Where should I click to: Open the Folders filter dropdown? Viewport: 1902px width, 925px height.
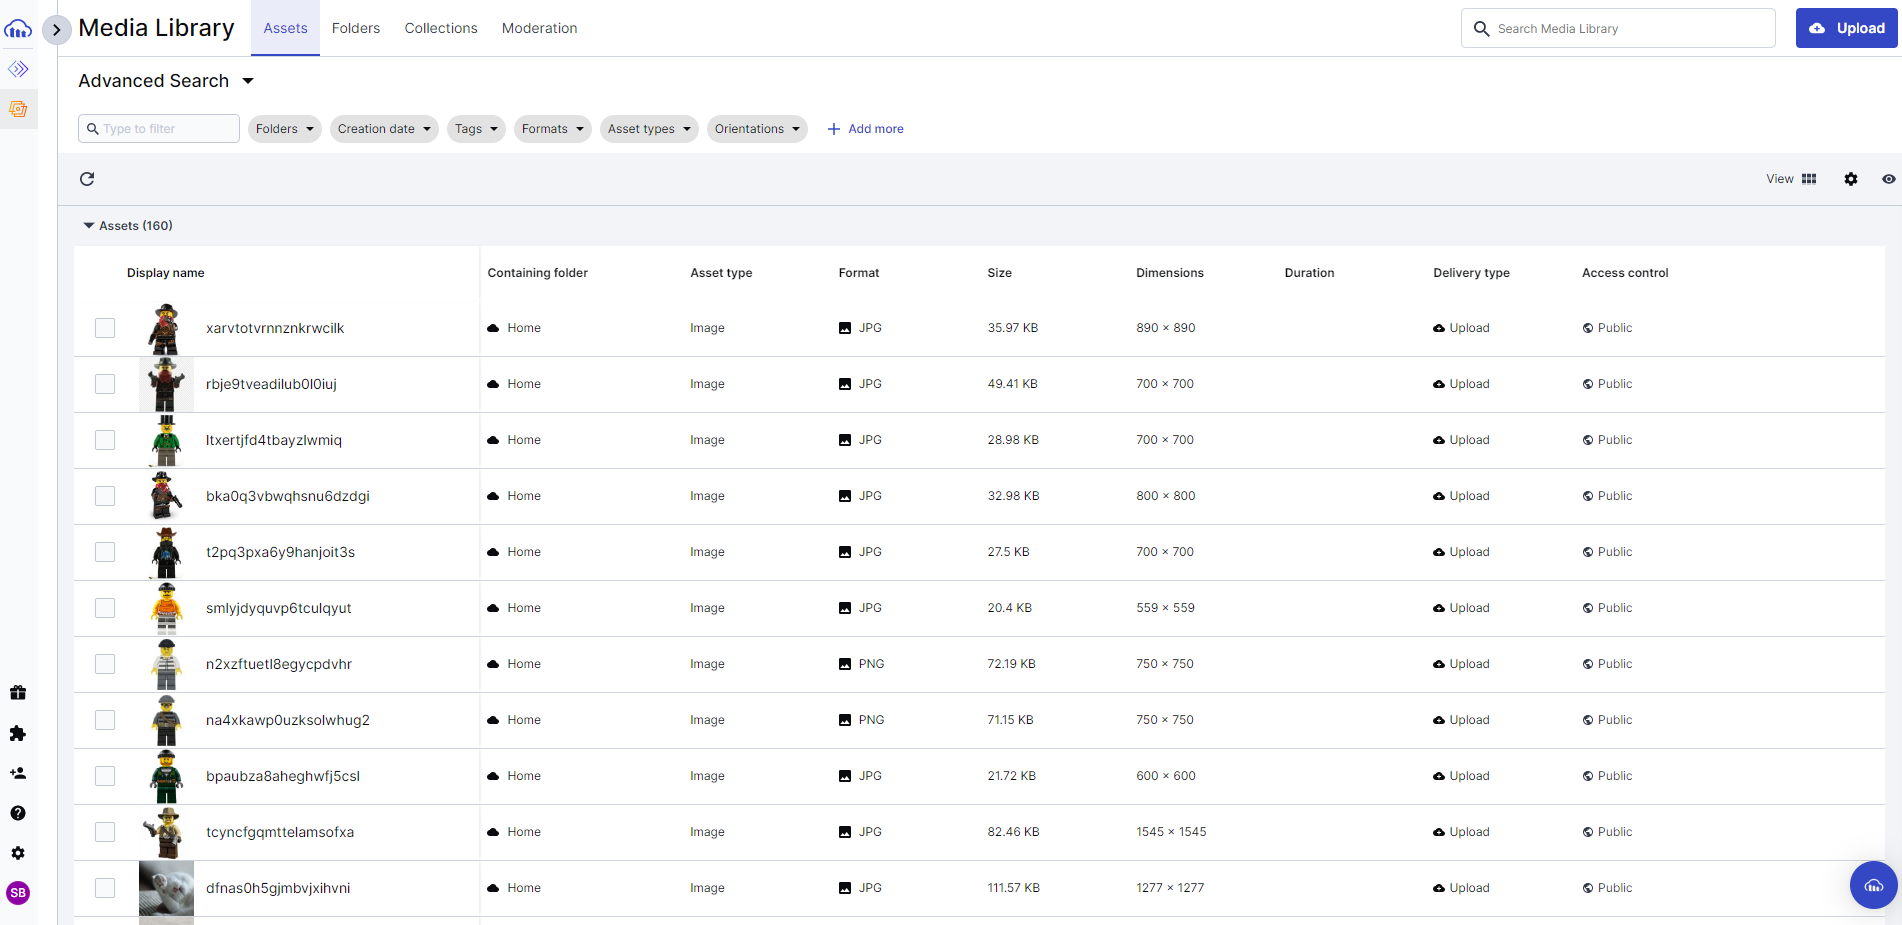pyautogui.click(x=284, y=129)
